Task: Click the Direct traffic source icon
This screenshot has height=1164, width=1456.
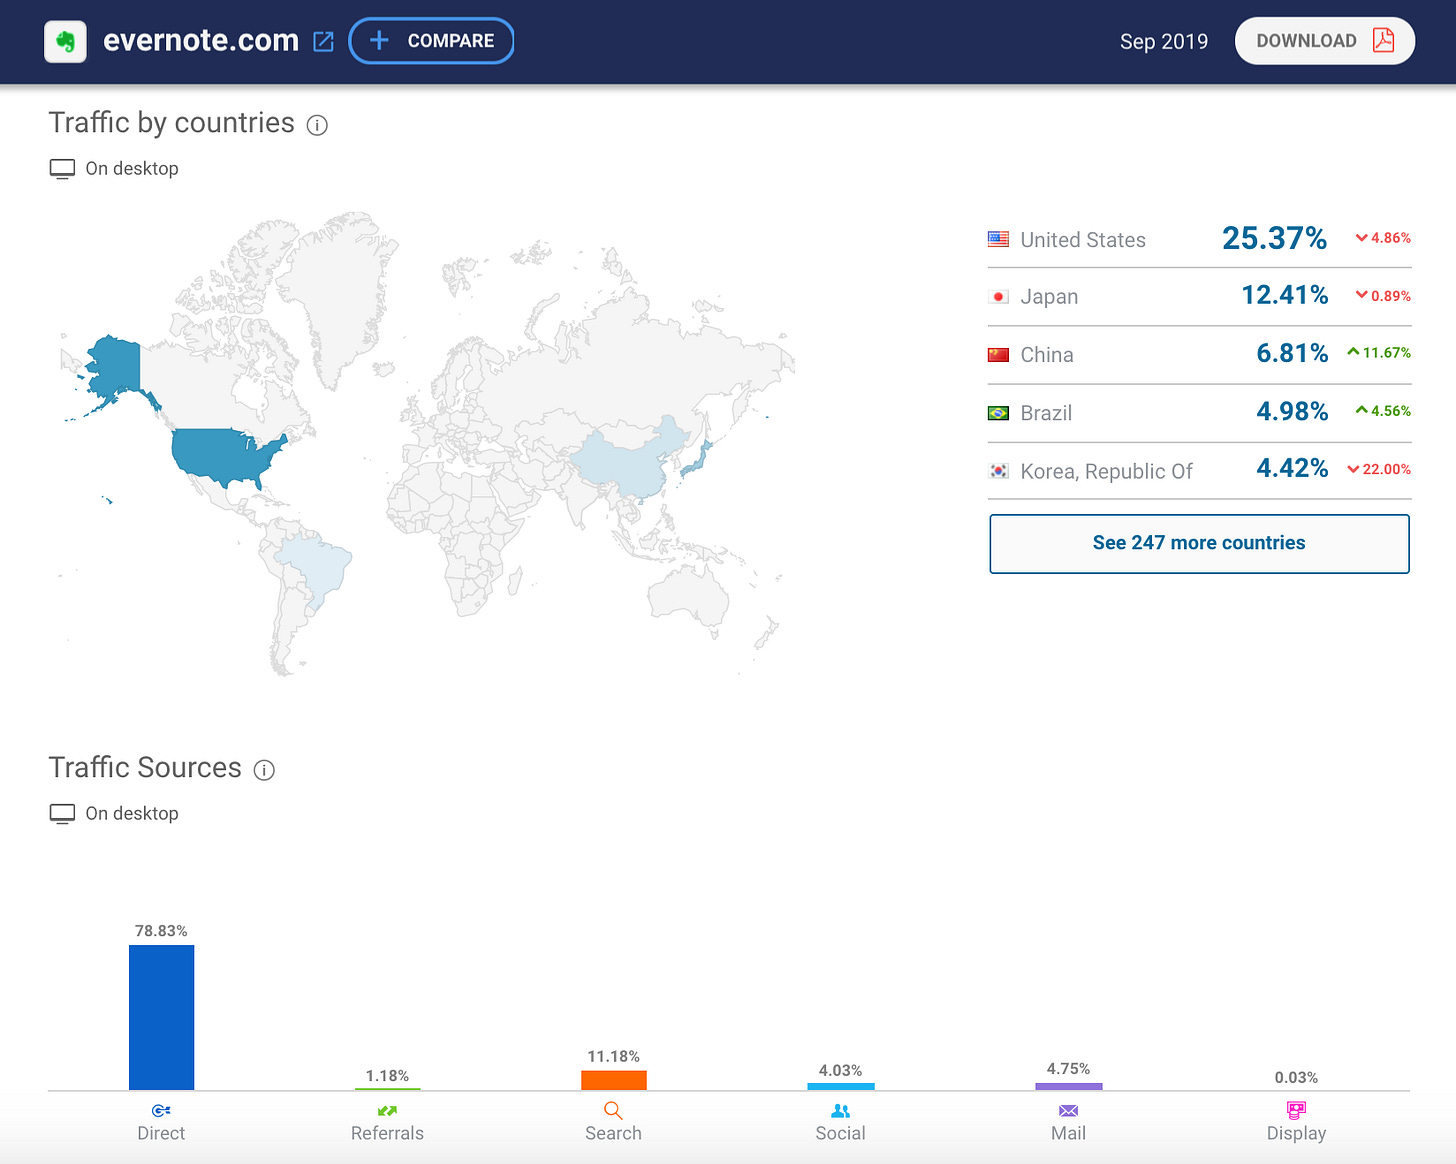Action: point(161,1111)
